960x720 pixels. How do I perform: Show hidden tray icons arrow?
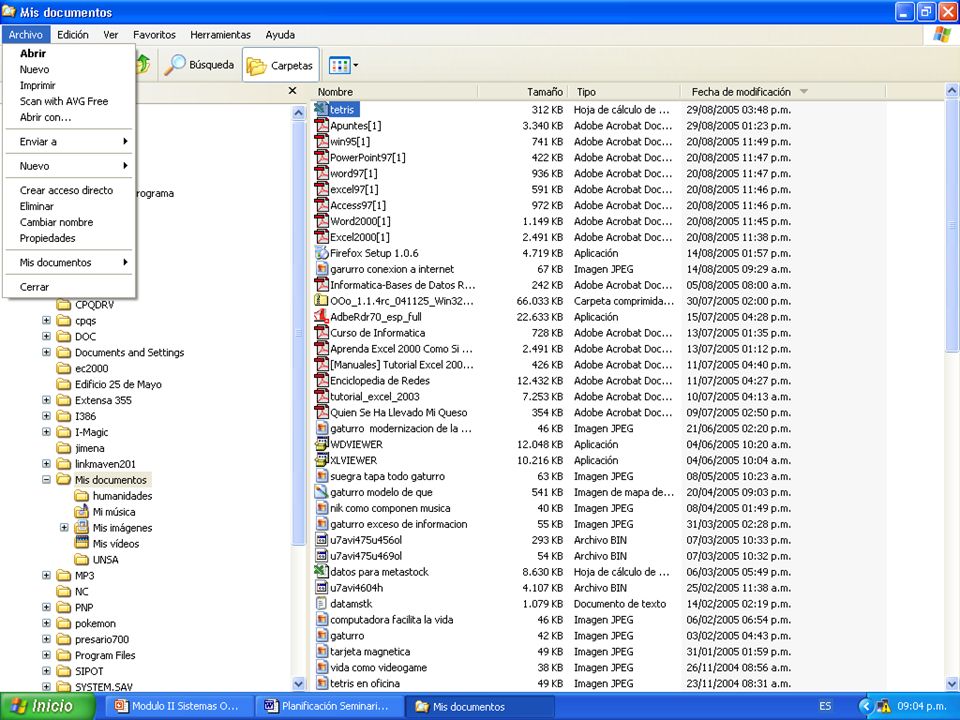pyautogui.click(x=865, y=706)
